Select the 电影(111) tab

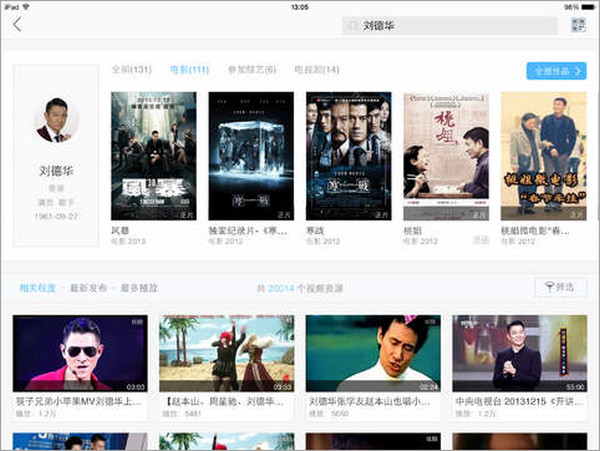189,70
